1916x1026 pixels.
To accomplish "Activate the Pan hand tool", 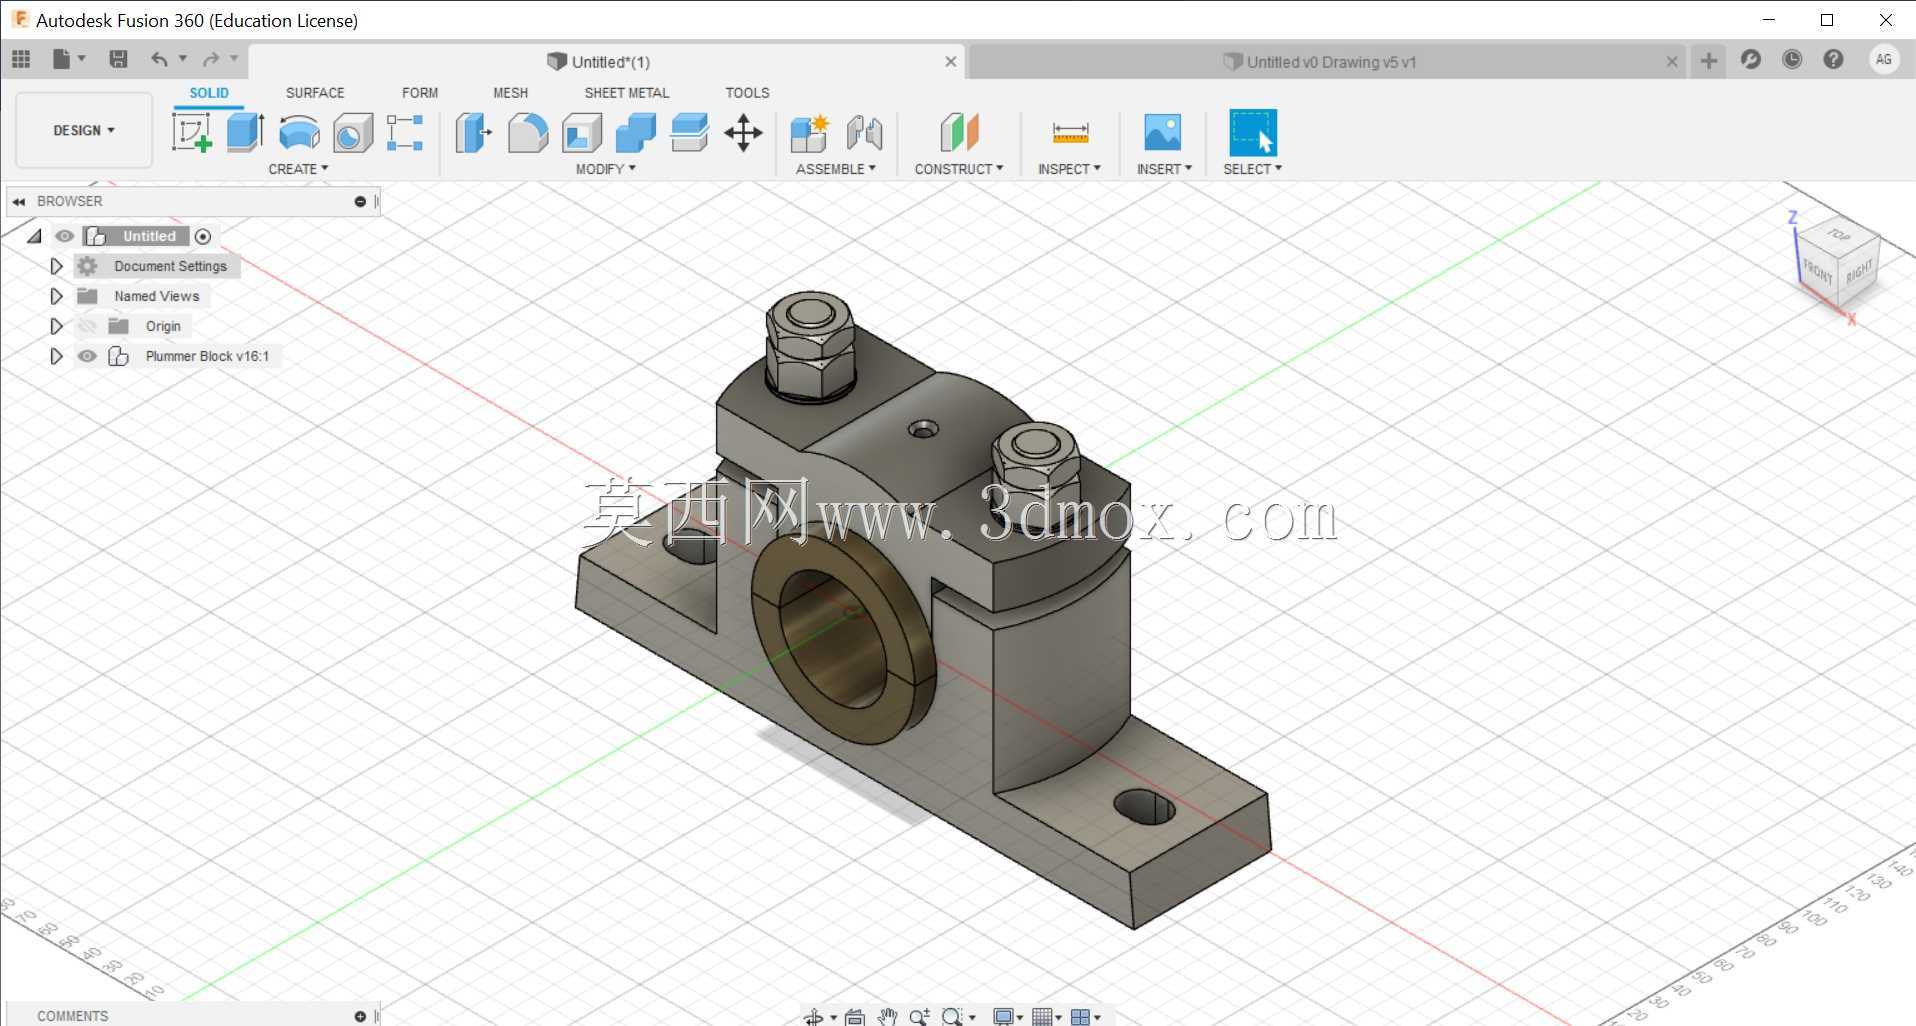I will pos(887,1017).
